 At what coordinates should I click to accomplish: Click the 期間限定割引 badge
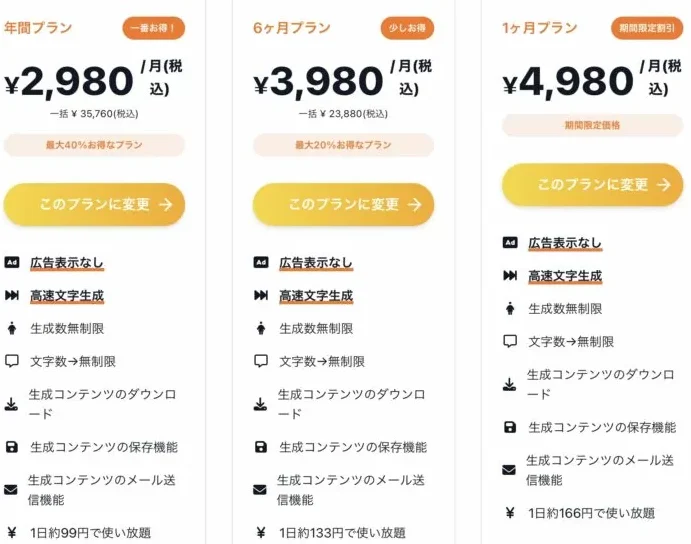647,28
